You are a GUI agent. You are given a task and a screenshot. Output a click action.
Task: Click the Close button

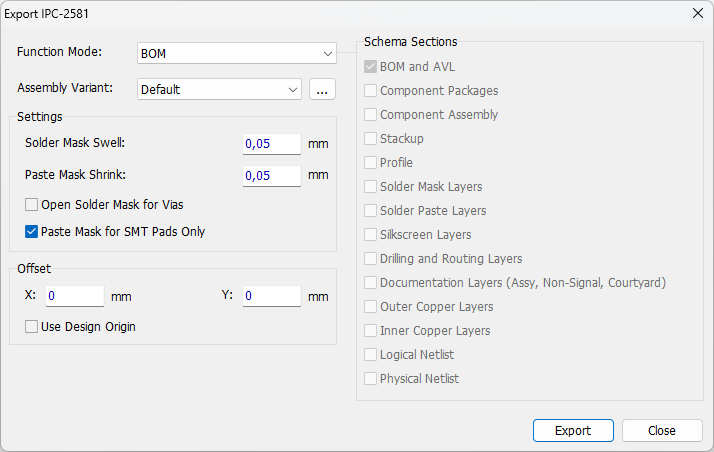coord(662,431)
